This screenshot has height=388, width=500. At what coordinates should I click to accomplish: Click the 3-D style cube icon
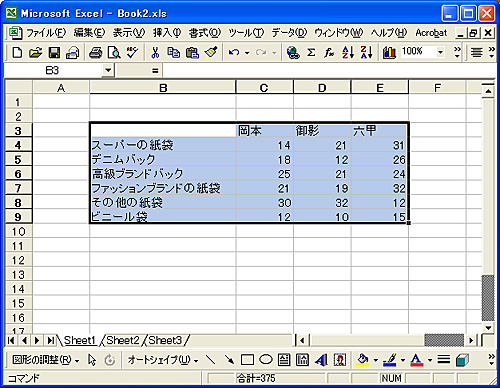(x=463, y=360)
